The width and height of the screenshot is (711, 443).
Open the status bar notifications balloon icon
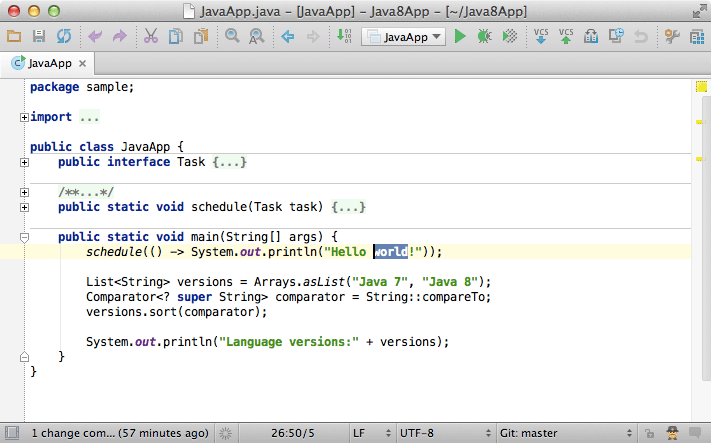click(x=695, y=433)
